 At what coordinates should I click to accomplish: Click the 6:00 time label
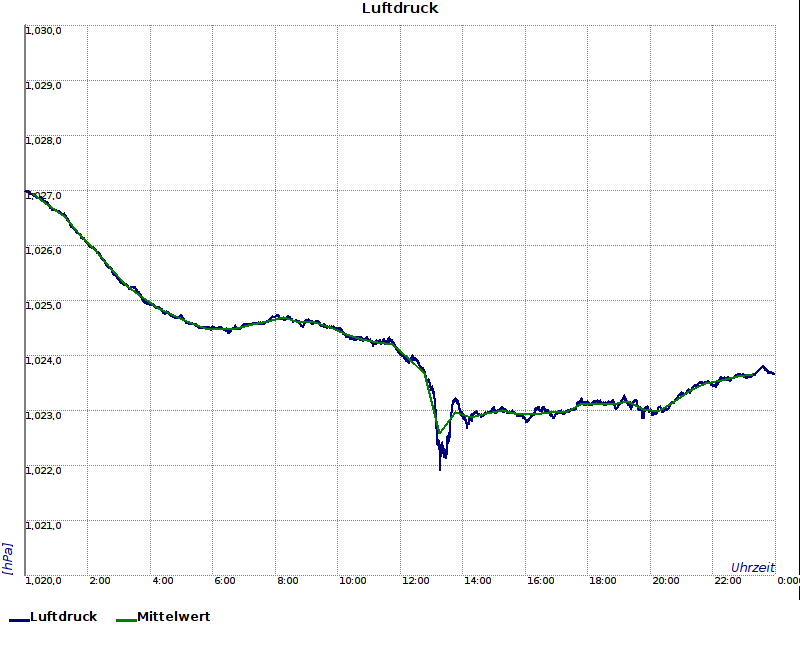pyautogui.click(x=224, y=581)
